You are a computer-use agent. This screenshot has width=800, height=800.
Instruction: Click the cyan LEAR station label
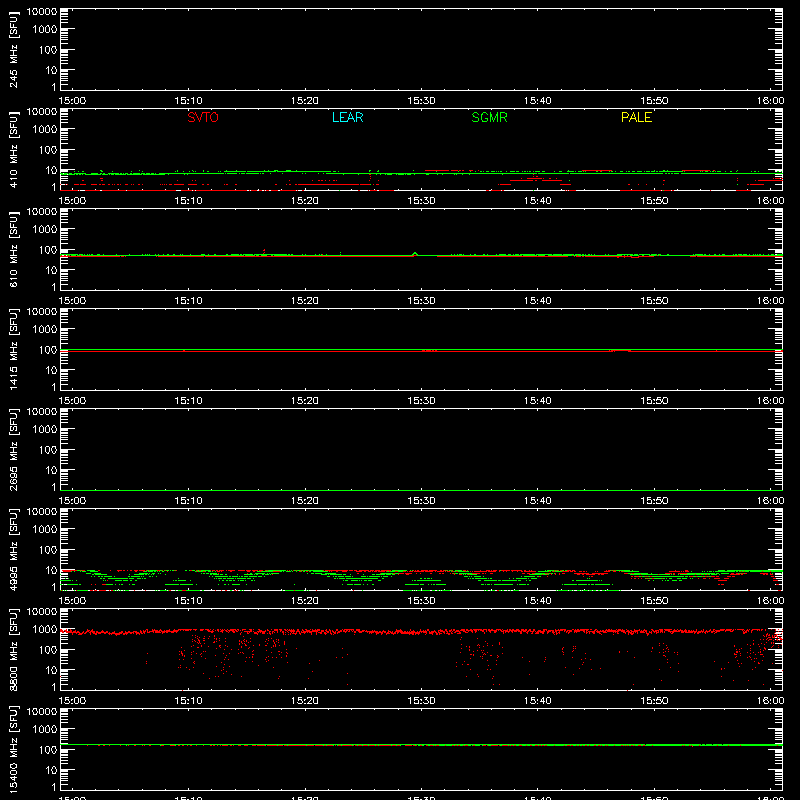click(347, 117)
